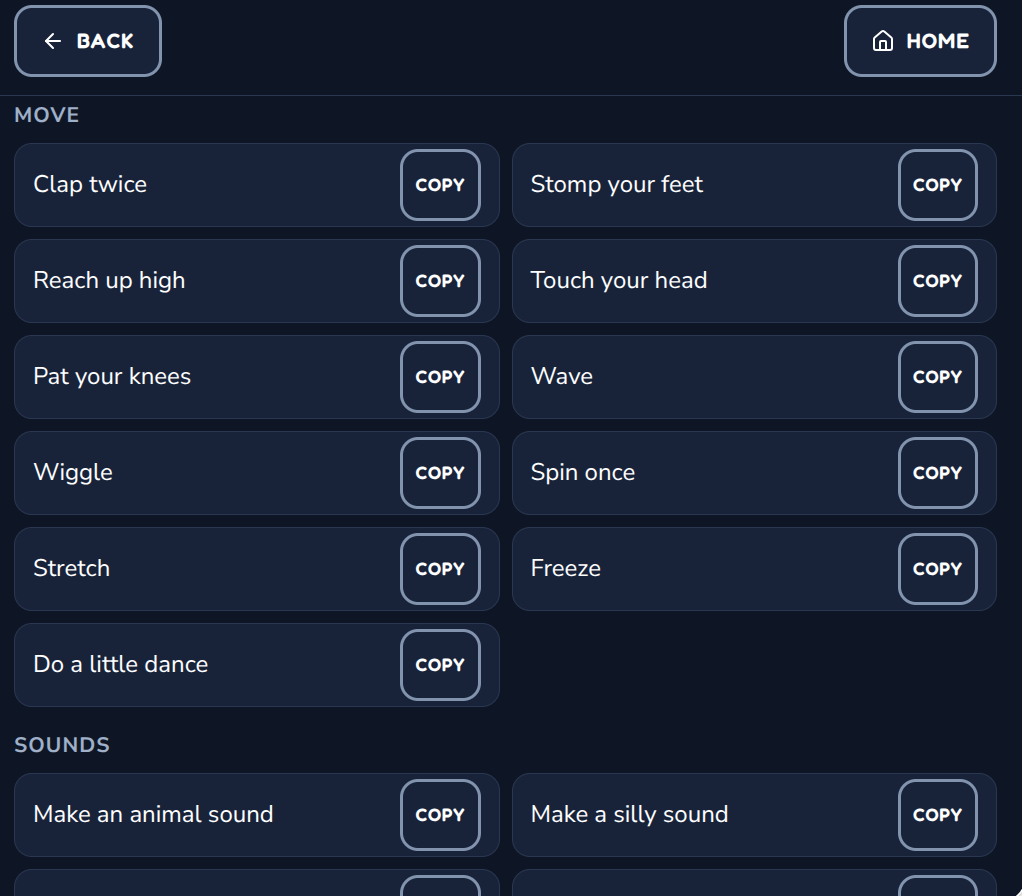Copy the 'Pat your knees' prompt

(x=440, y=377)
